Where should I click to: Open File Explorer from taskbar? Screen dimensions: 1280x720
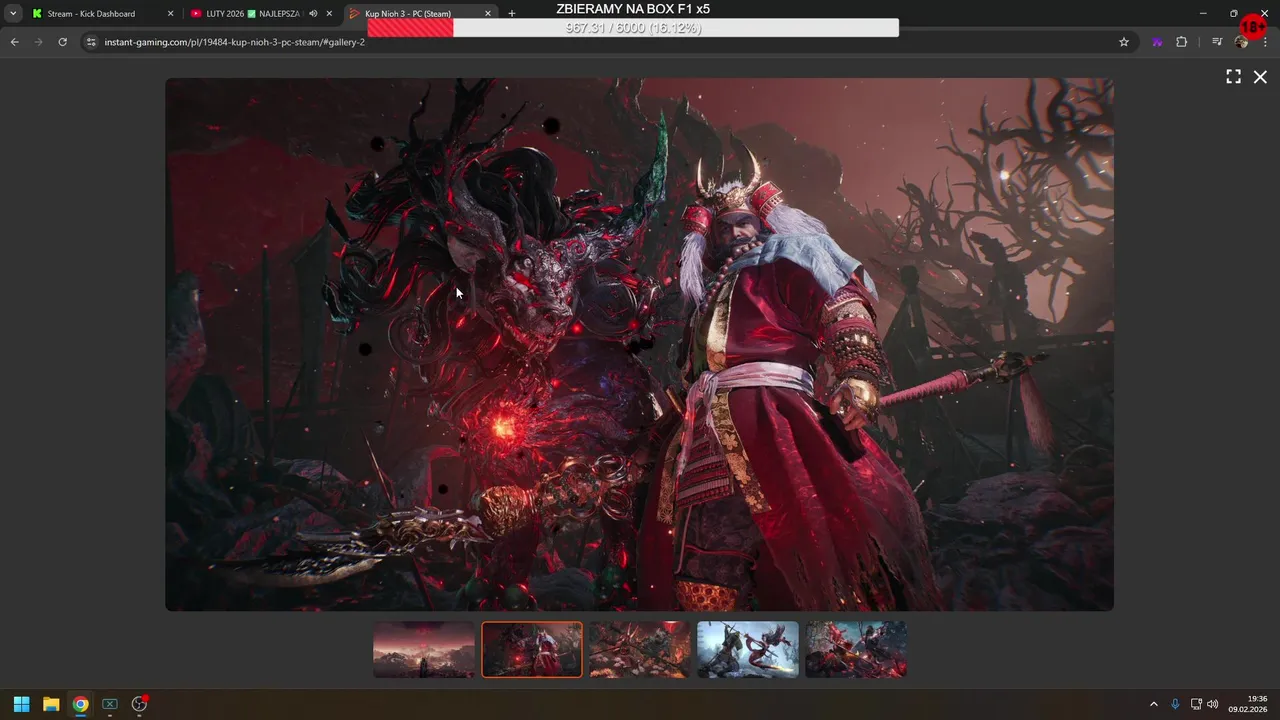(x=51, y=704)
